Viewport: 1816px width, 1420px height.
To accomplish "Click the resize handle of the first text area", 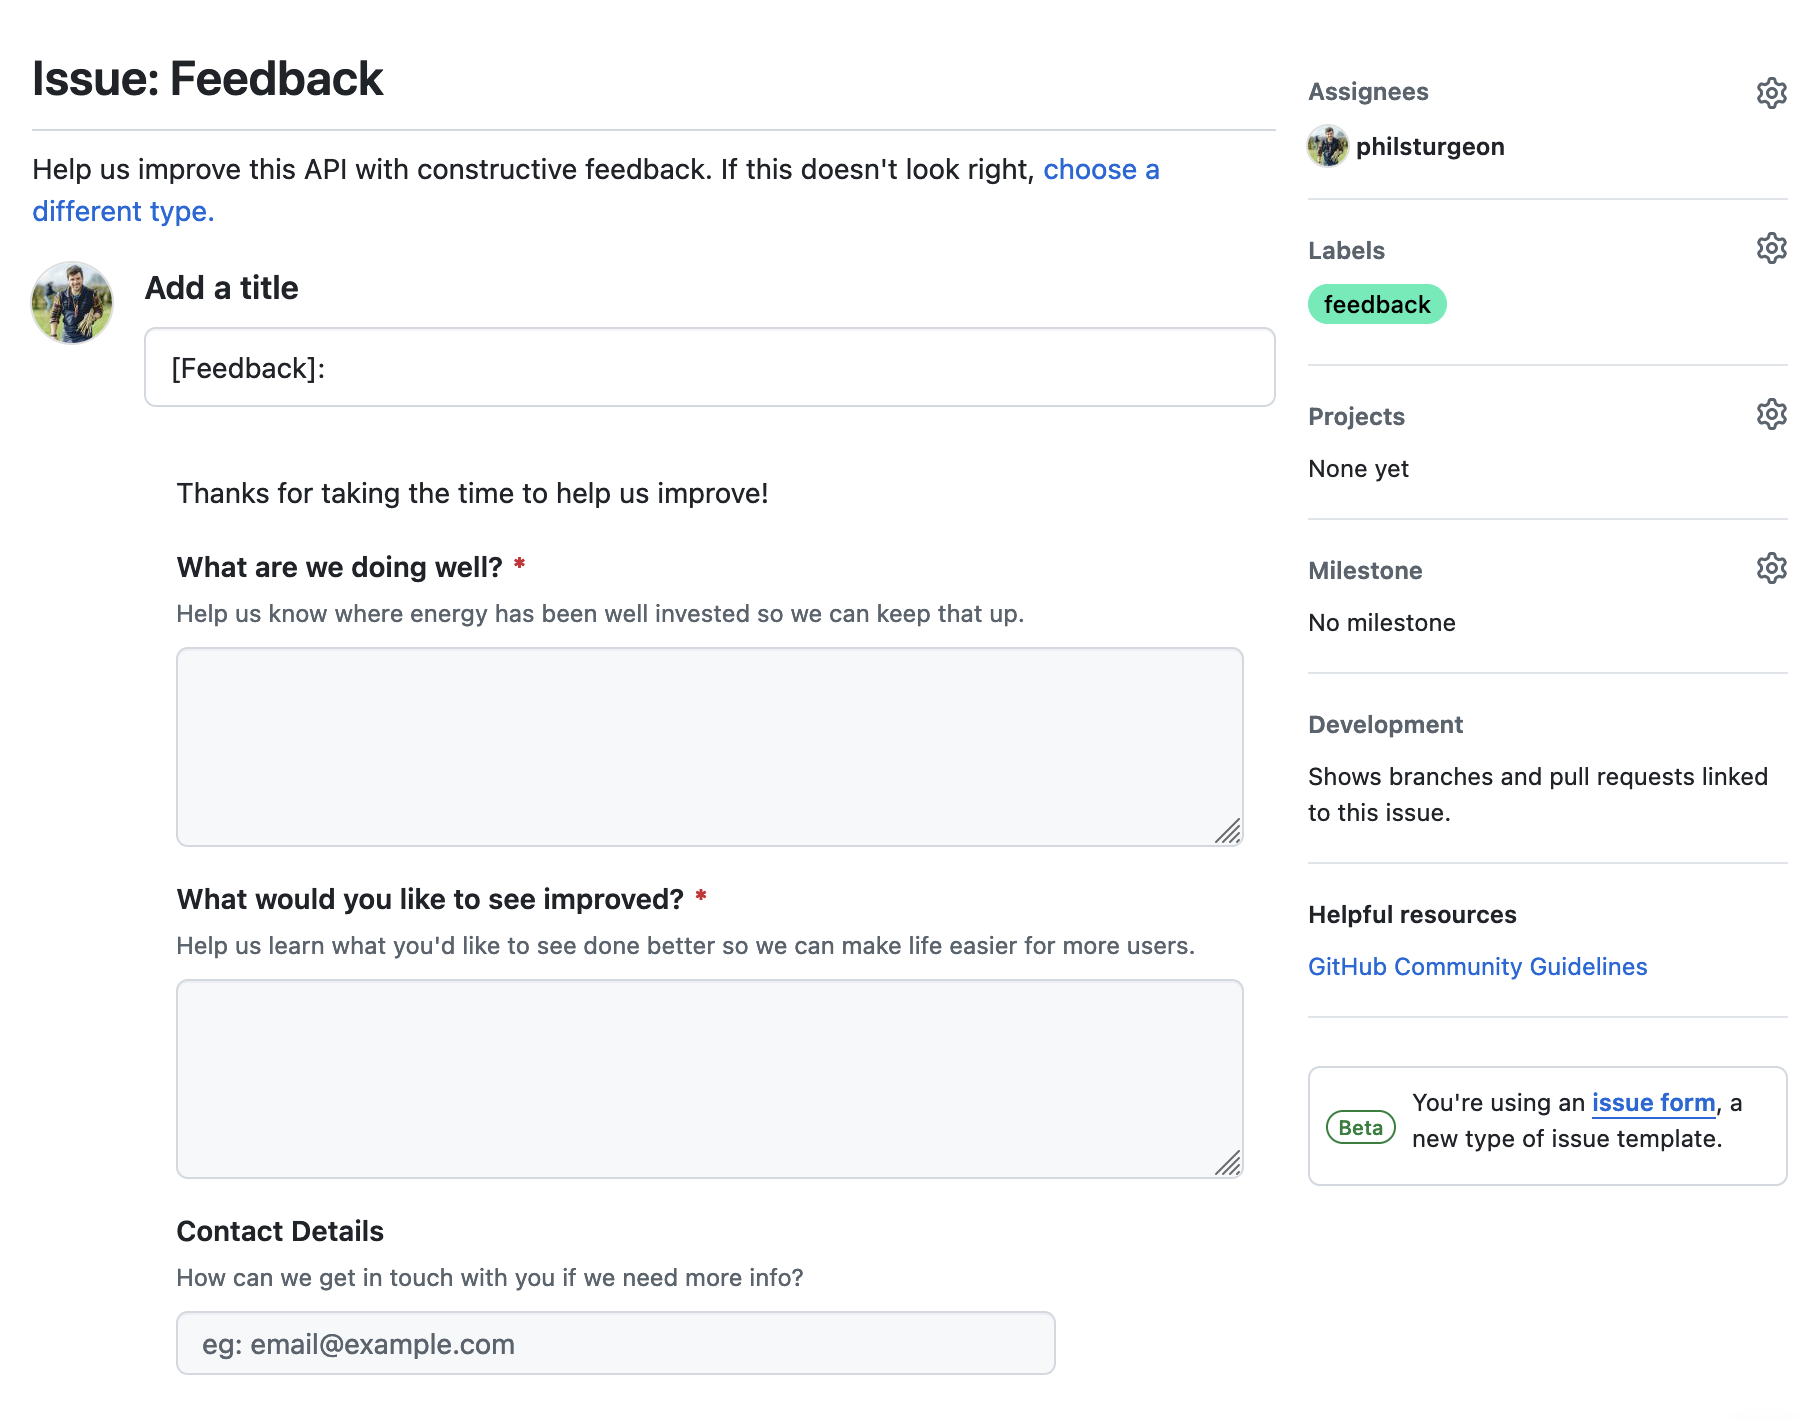I will coord(1228,831).
